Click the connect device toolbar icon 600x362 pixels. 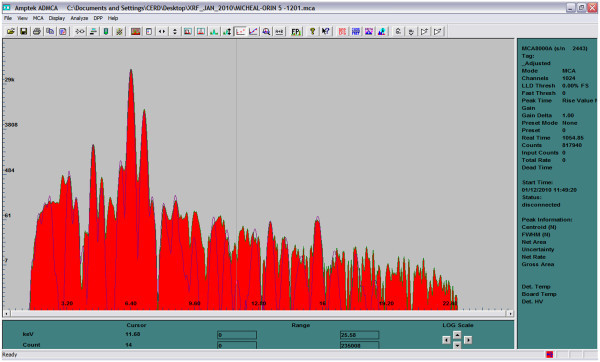[x=80, y=31]
